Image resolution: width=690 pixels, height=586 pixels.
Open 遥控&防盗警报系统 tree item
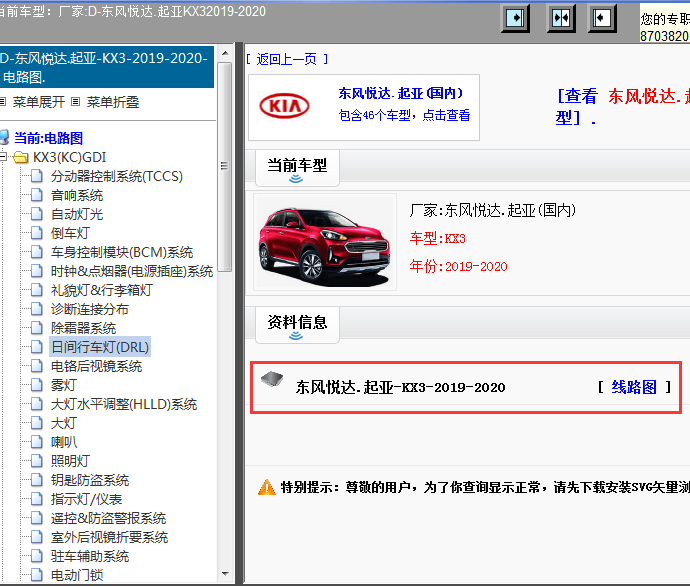pyautogui.click(x=108, y=518)
